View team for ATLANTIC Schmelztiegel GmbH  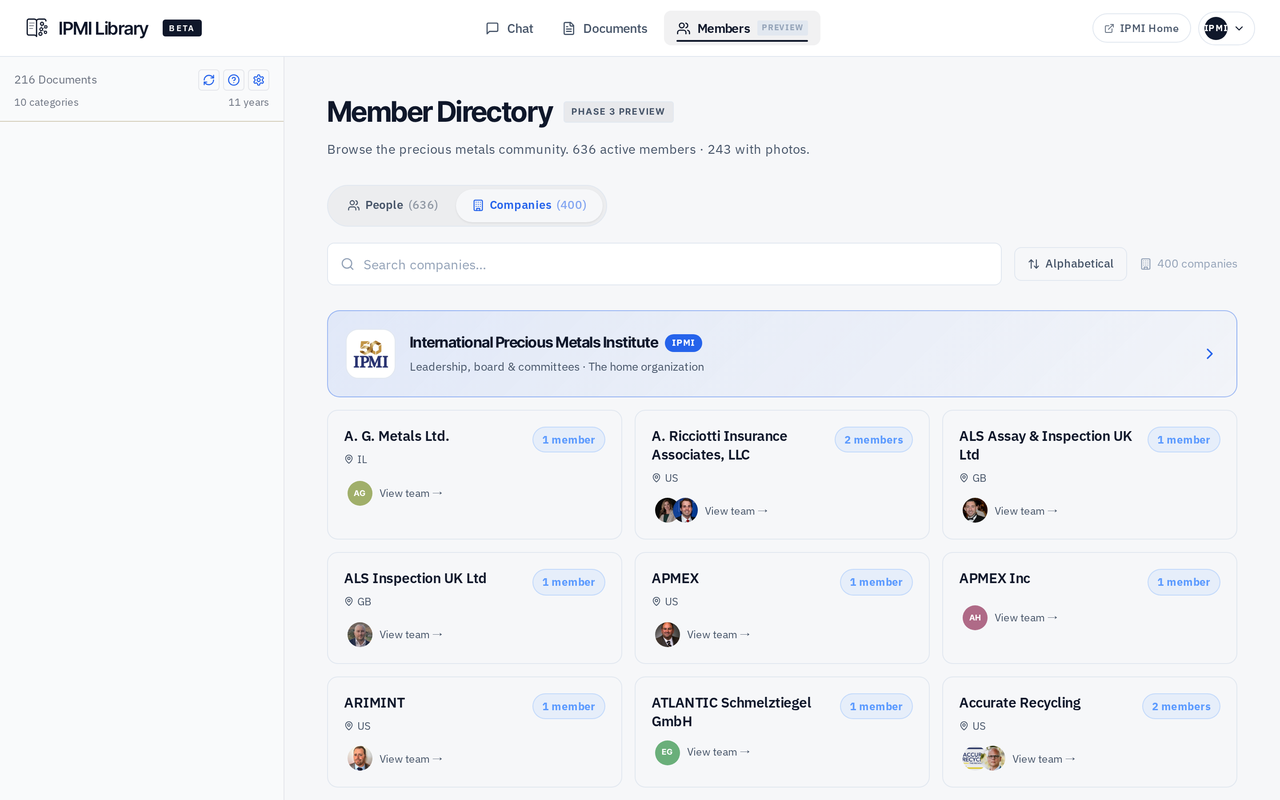coord(718,752)
